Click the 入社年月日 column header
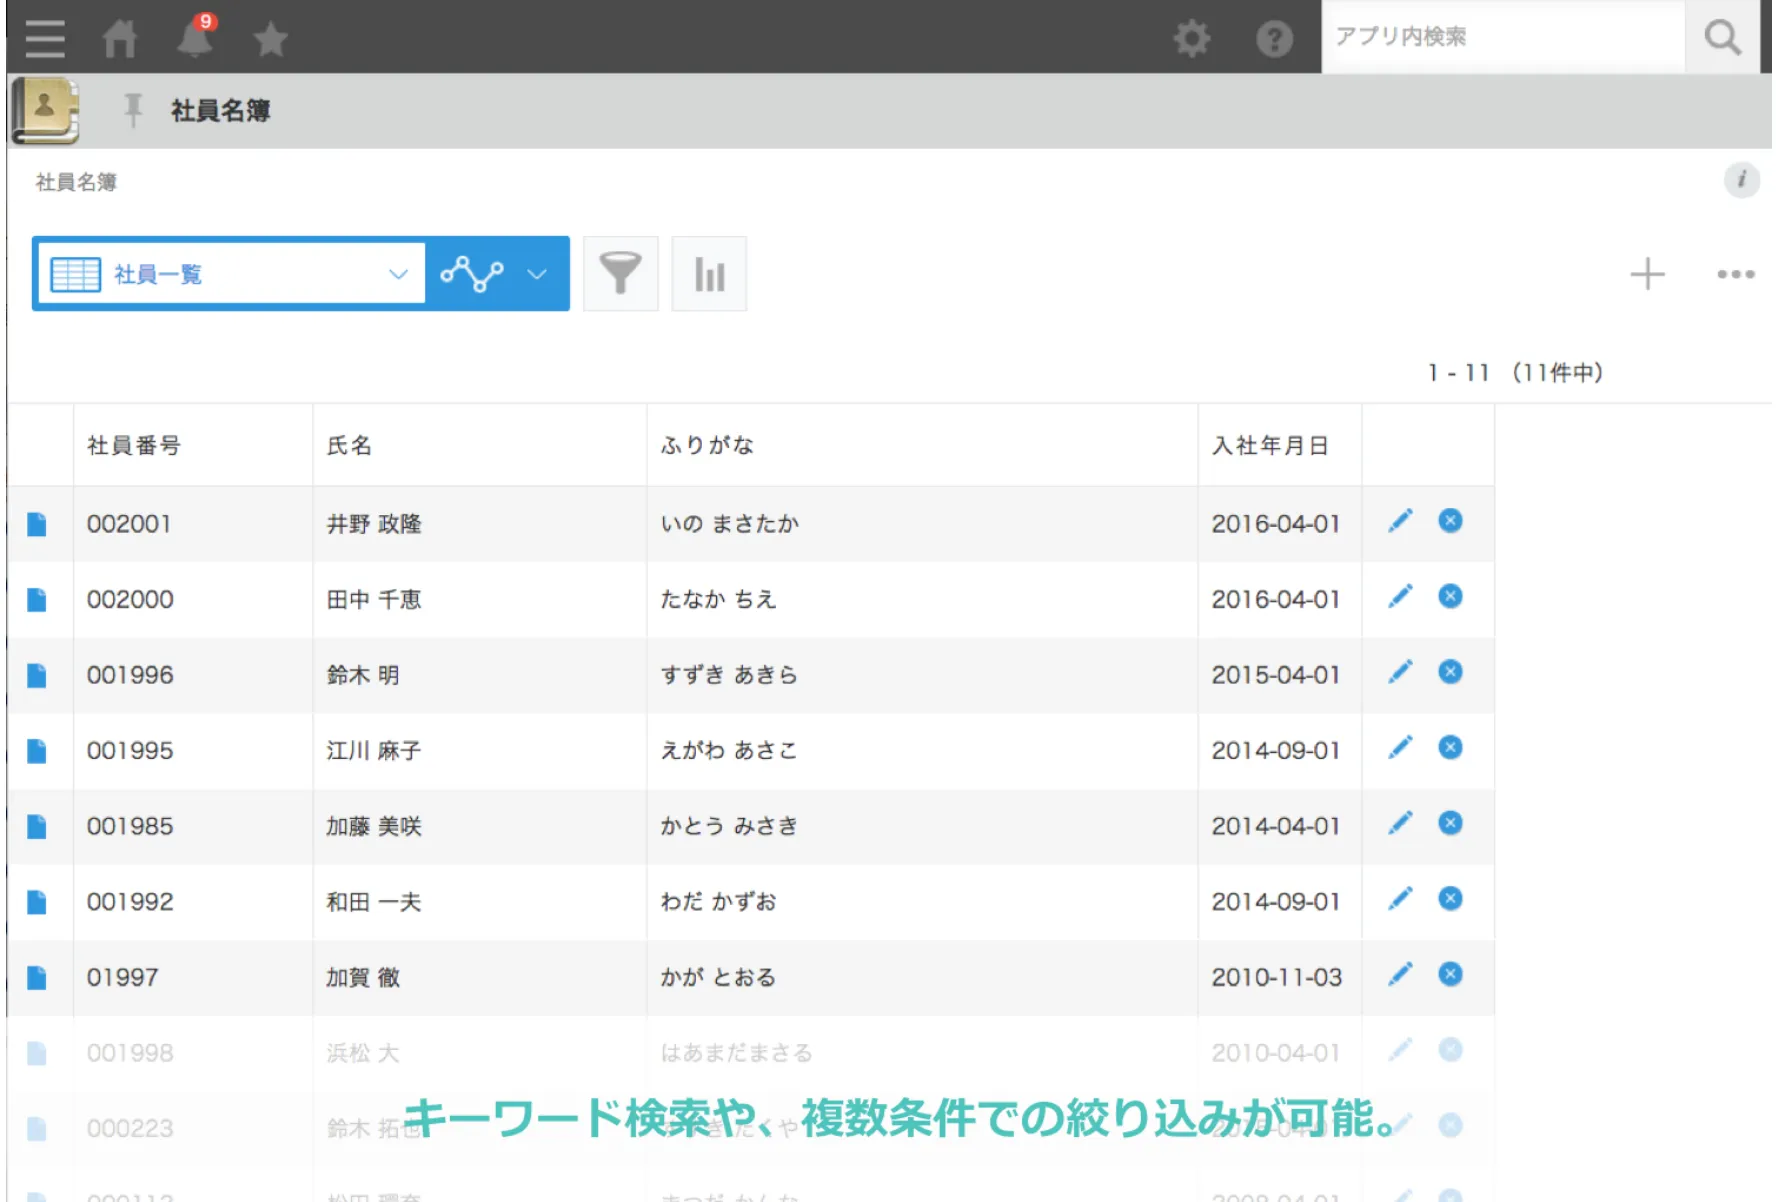This screenshot has width=1778, height=1202. (x=1270, y=446)
